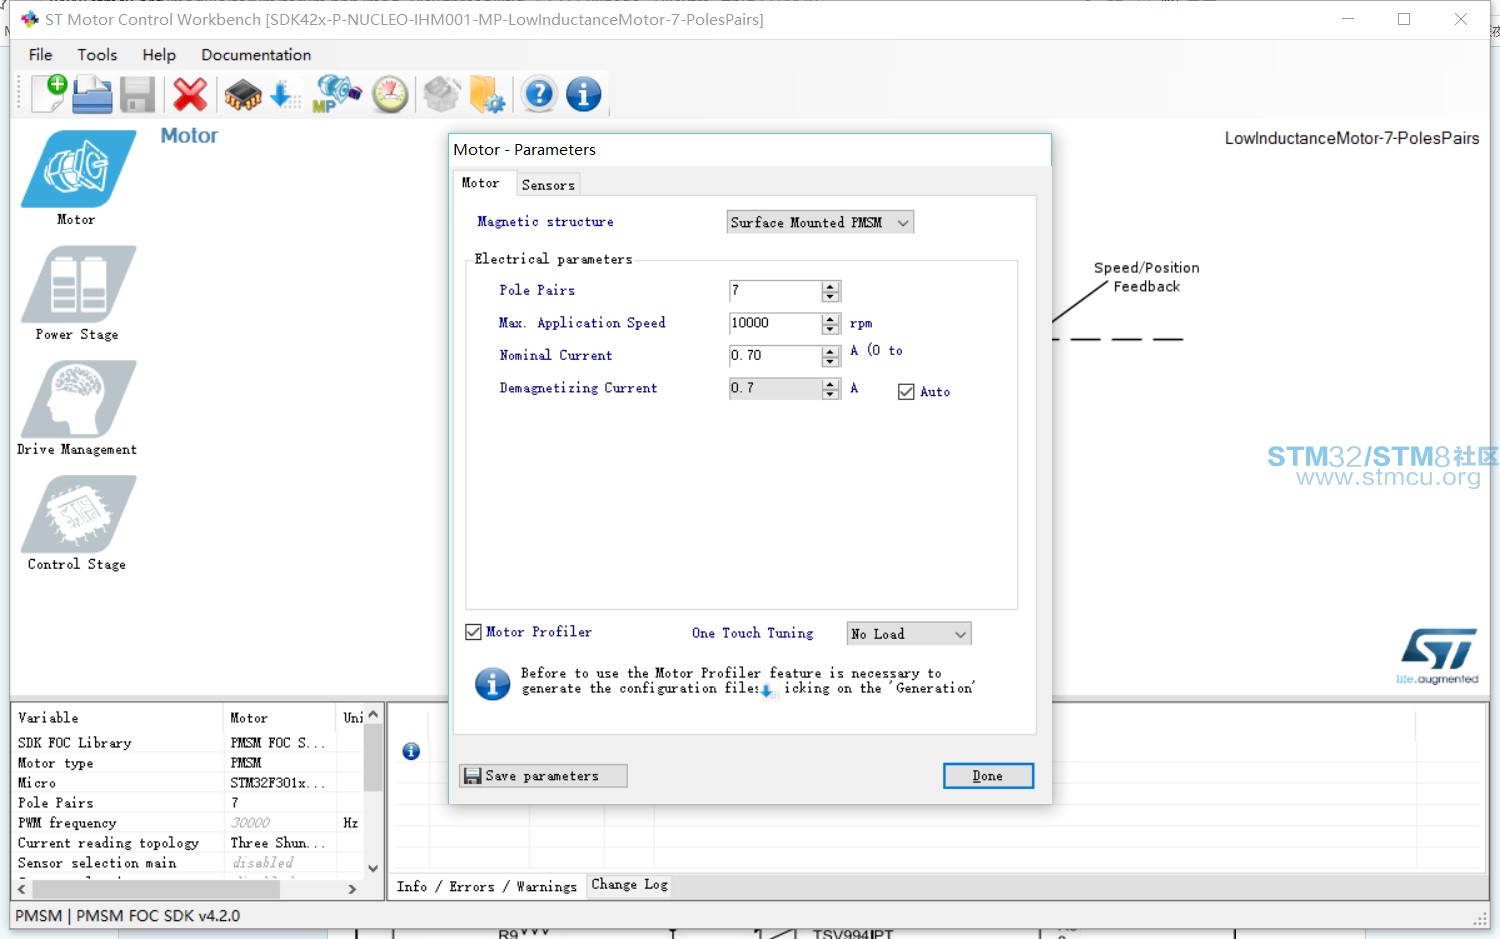Click the variable list scroll-right arrow

pyautogui.click(x=352, y=888)
